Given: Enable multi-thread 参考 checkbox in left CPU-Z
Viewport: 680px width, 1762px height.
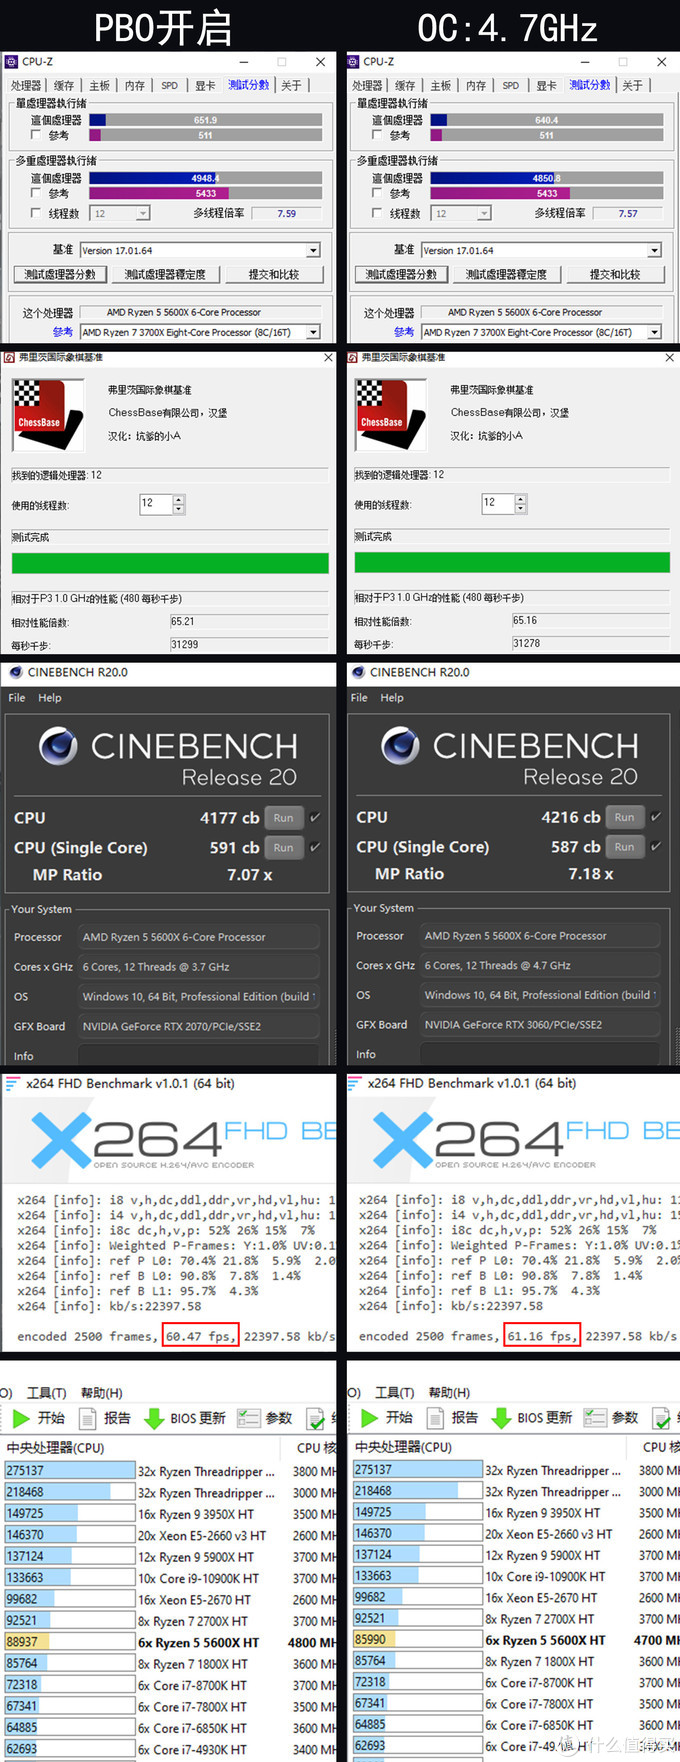Looking at the screenshot, I should point(36,193).
